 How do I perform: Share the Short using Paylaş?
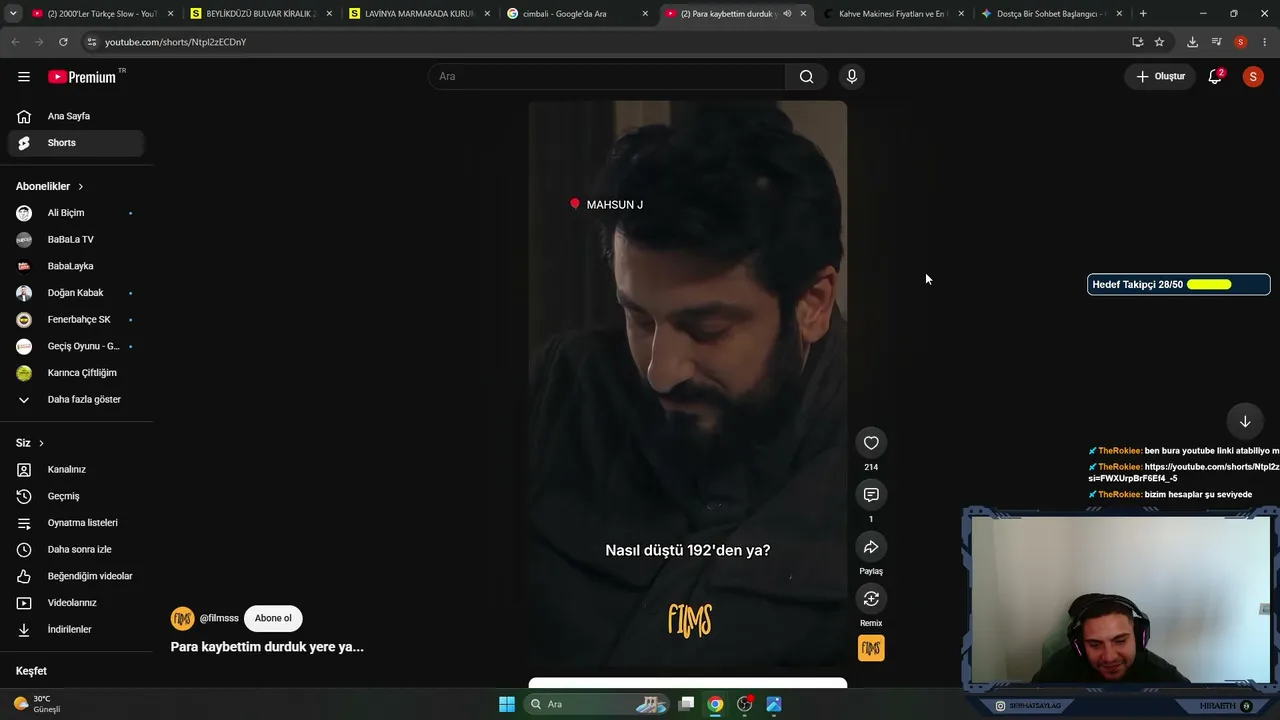coord(871,547)
